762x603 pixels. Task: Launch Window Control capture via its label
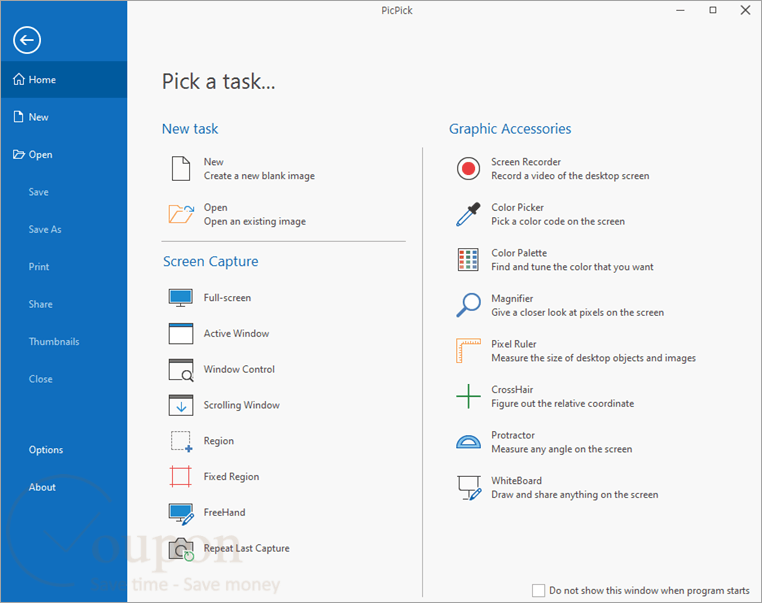click(239, 369)
